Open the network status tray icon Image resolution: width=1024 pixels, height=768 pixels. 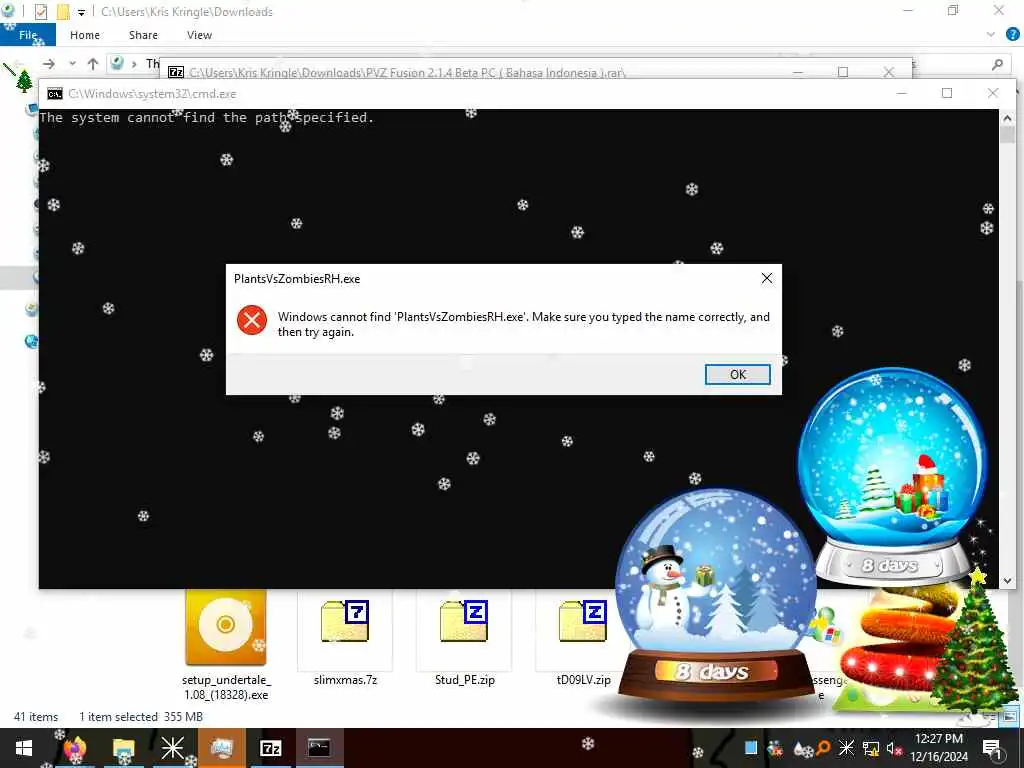(871, 748)
